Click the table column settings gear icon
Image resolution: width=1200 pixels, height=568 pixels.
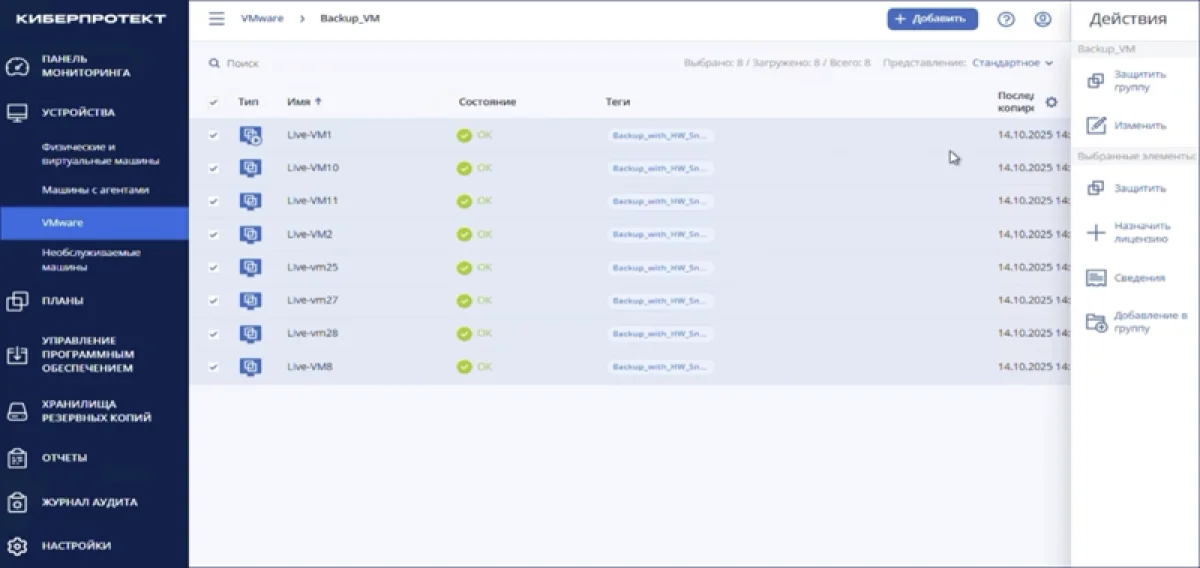(x=1051, y=102)
